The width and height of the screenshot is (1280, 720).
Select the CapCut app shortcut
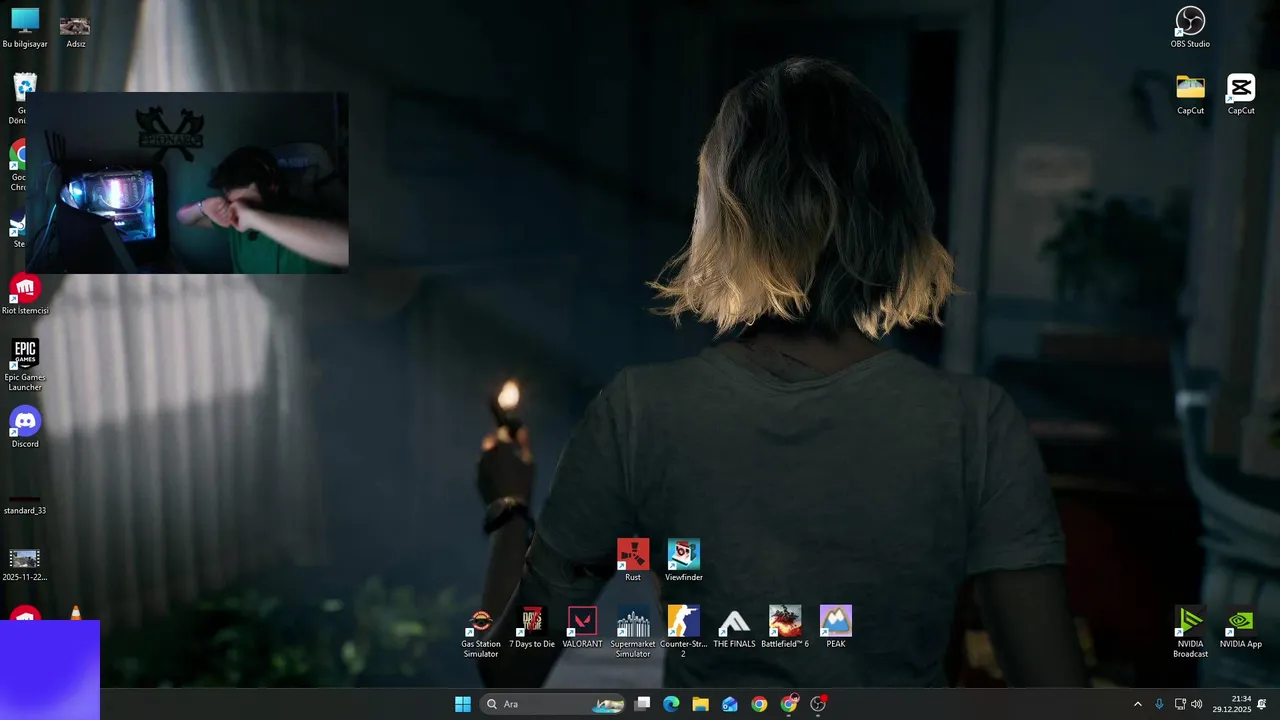point(1241,95)
